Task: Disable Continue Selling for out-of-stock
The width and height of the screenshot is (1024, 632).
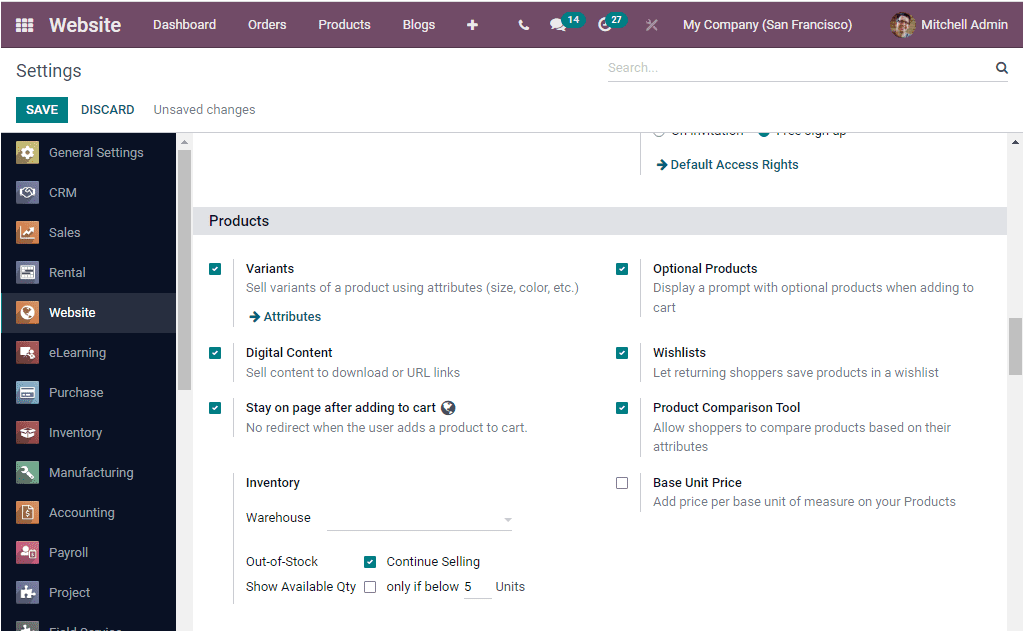Action: point(370,562)
